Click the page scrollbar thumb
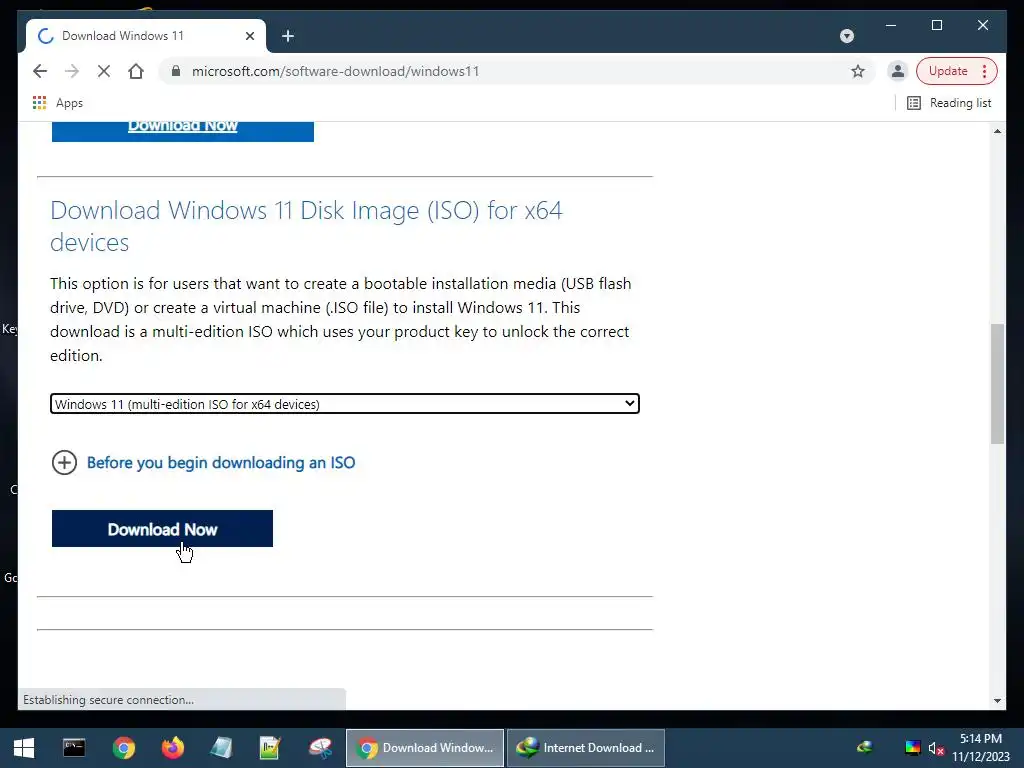This screenshot has width=1024, height=768. pos(997,384)
